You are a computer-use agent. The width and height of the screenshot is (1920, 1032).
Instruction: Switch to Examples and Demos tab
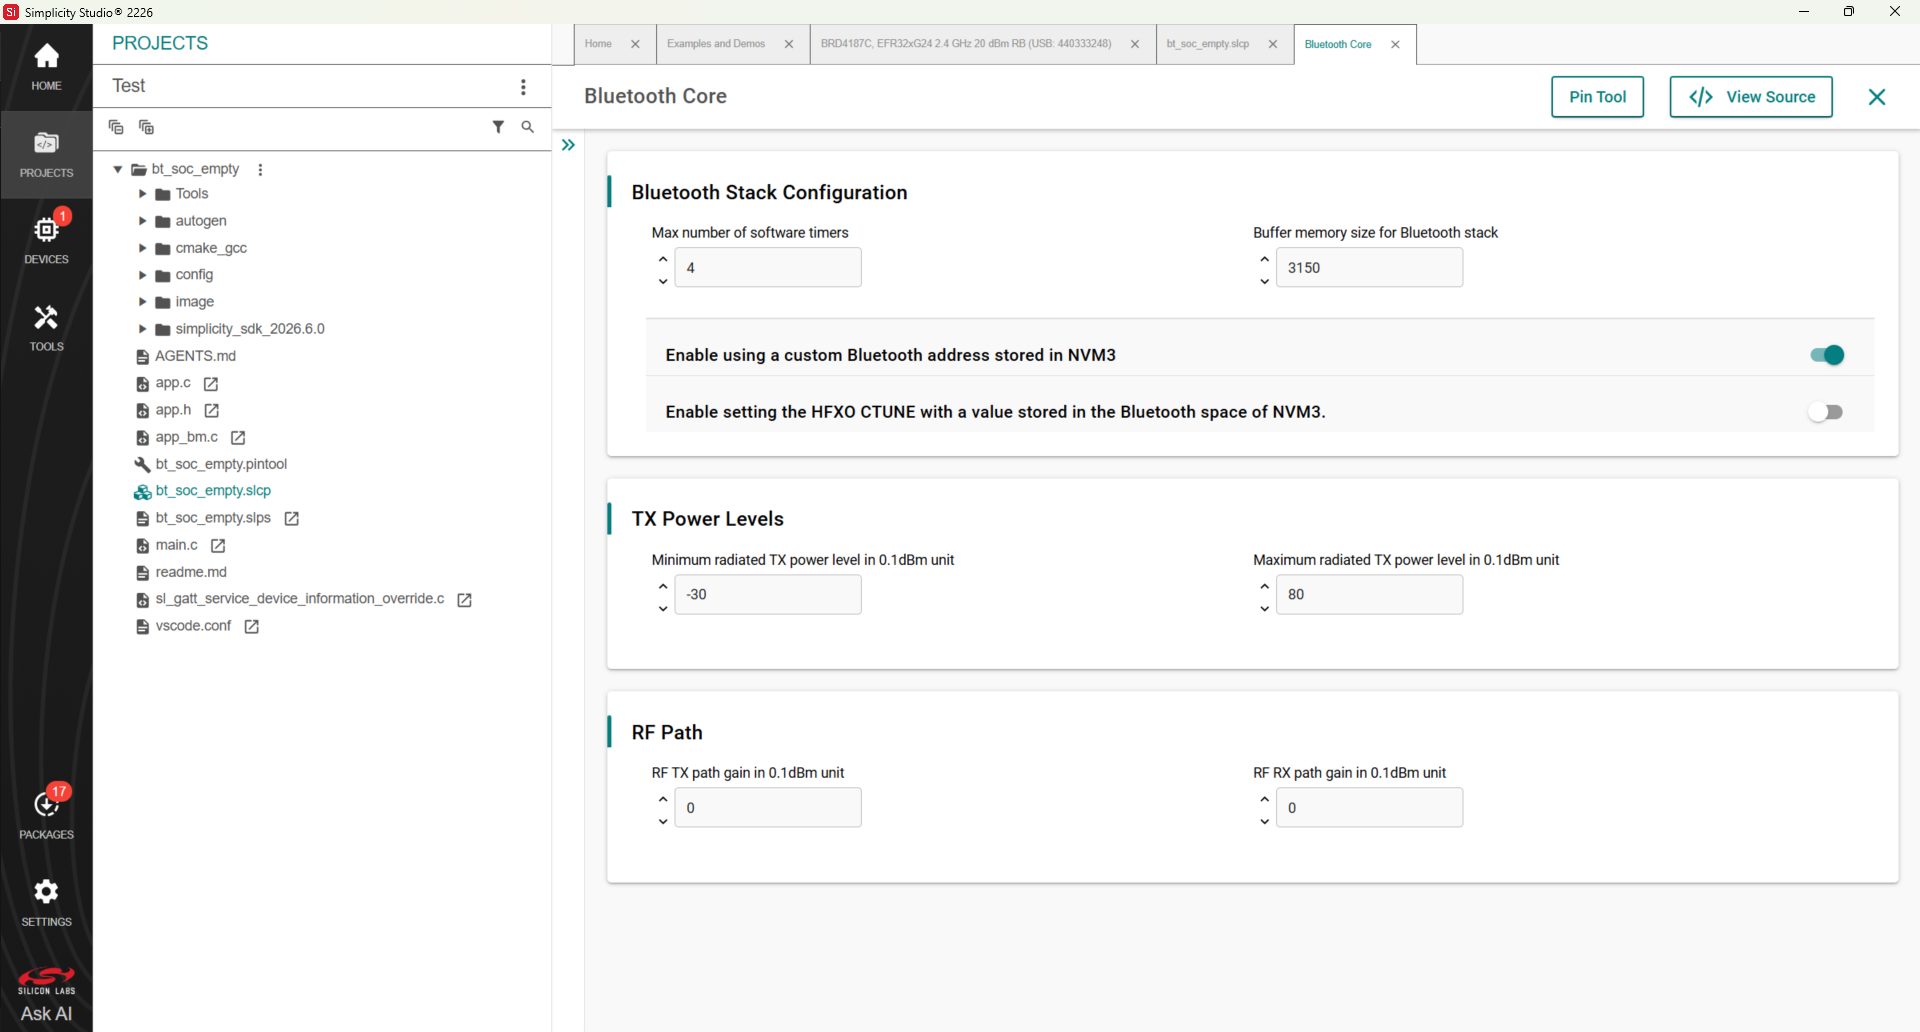click(x=716, y=44)
